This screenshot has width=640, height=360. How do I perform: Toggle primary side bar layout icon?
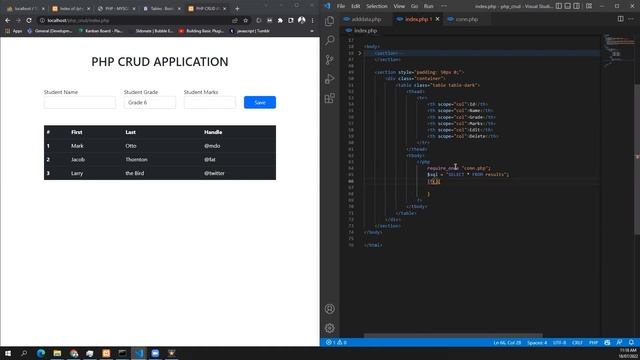tap(559, 6)
